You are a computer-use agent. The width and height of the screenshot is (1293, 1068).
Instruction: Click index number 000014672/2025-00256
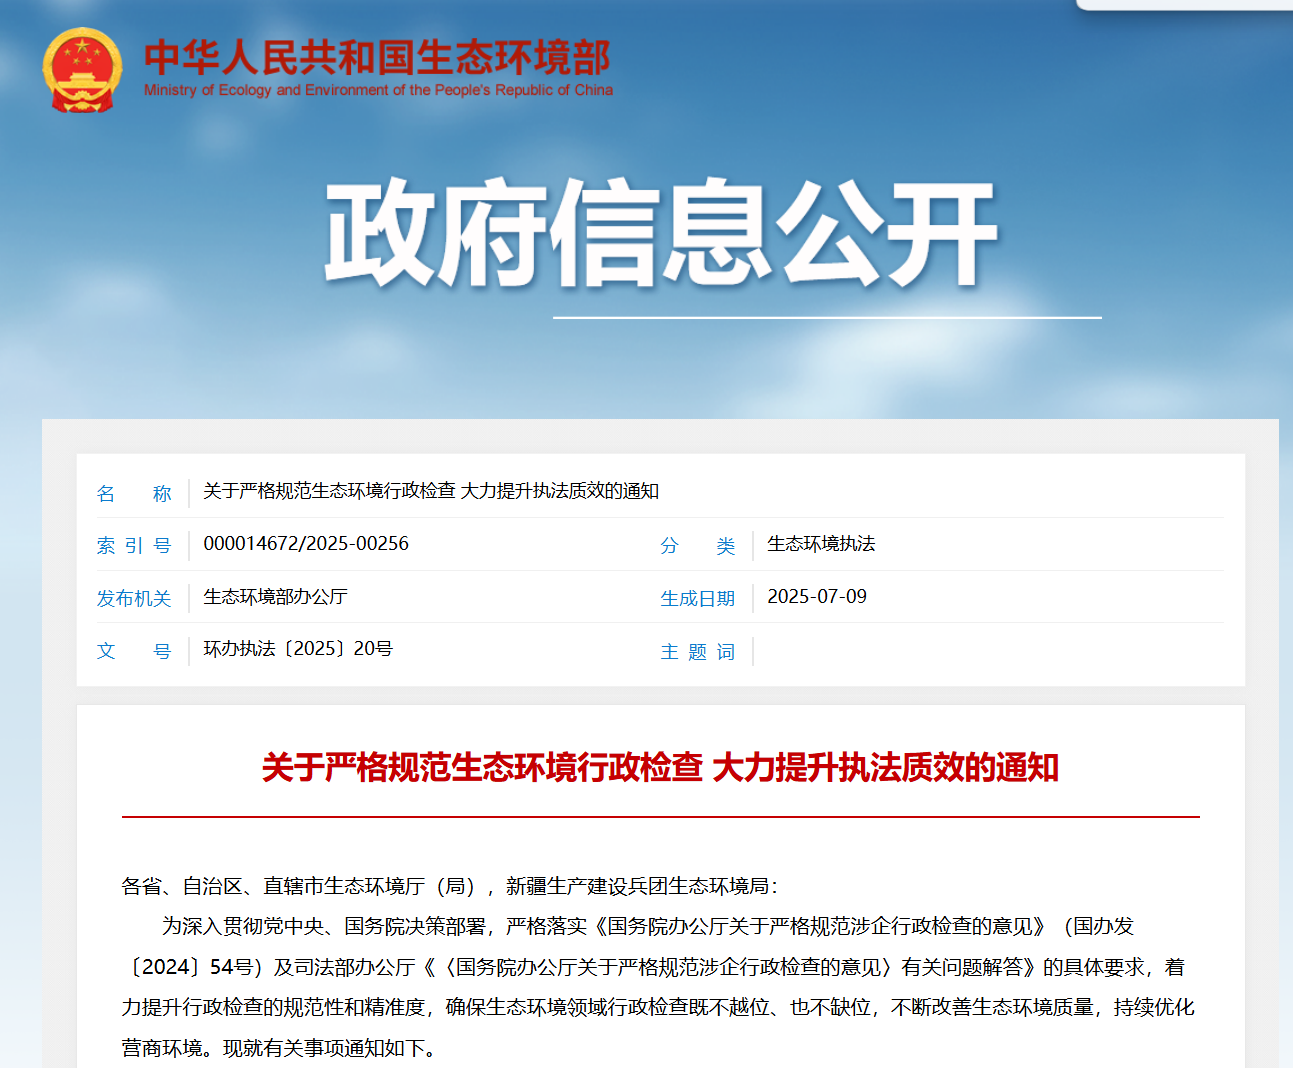(306, 544)
